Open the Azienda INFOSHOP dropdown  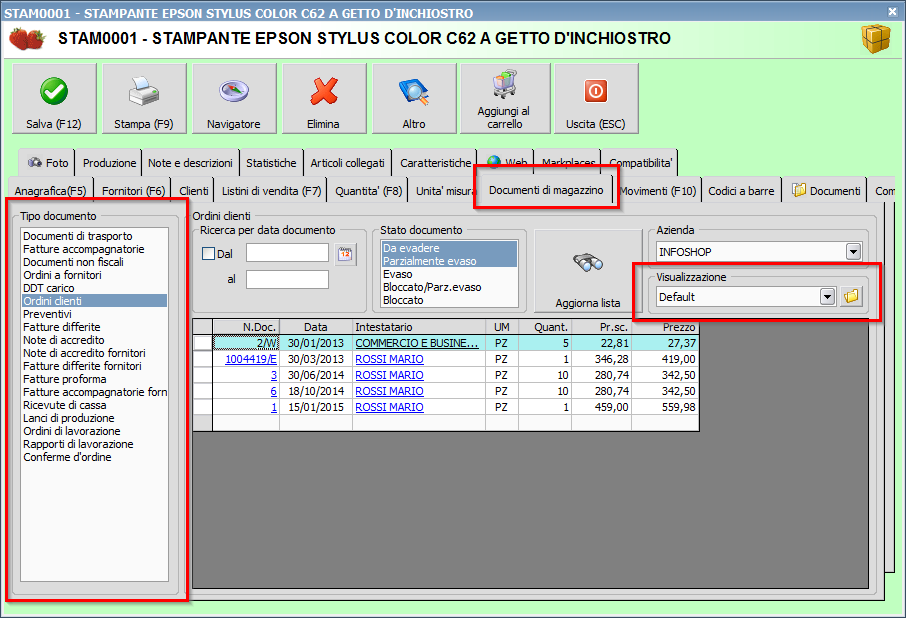(853, 252)
